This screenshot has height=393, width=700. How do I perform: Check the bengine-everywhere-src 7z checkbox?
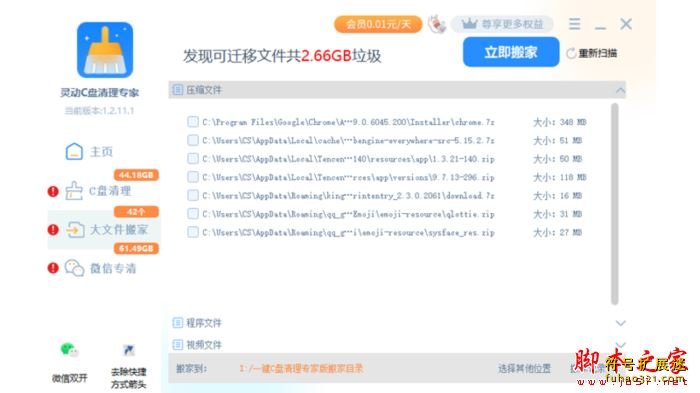pyautogui.click(x=193, y=140)
